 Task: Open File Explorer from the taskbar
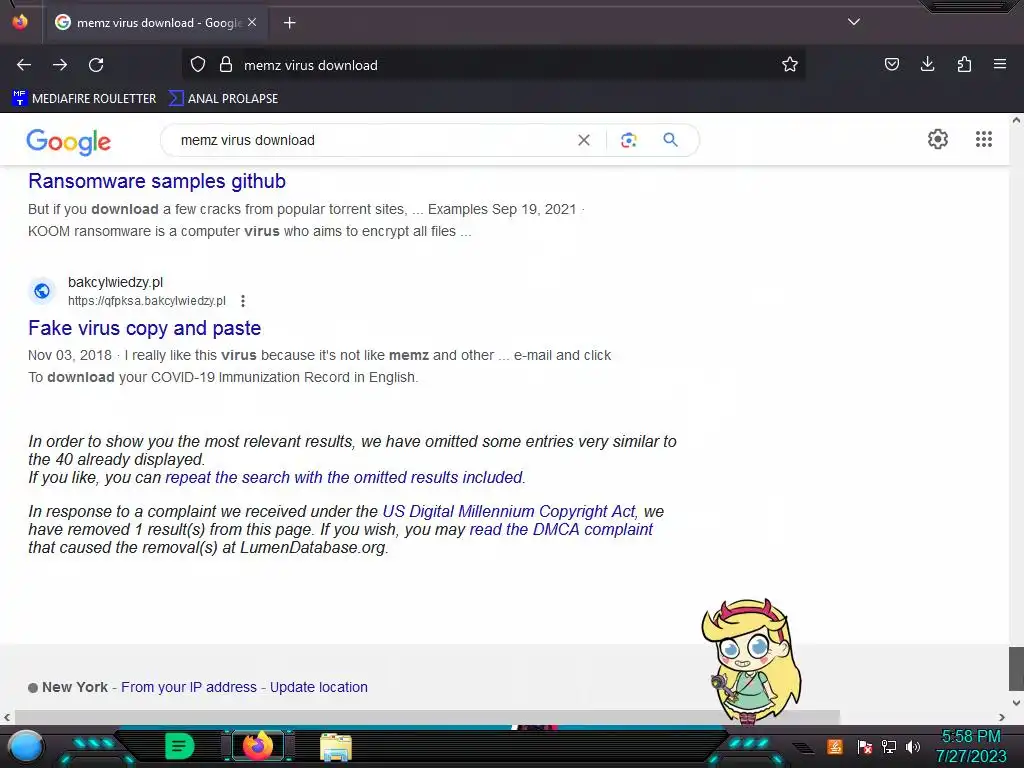[336, 747]
